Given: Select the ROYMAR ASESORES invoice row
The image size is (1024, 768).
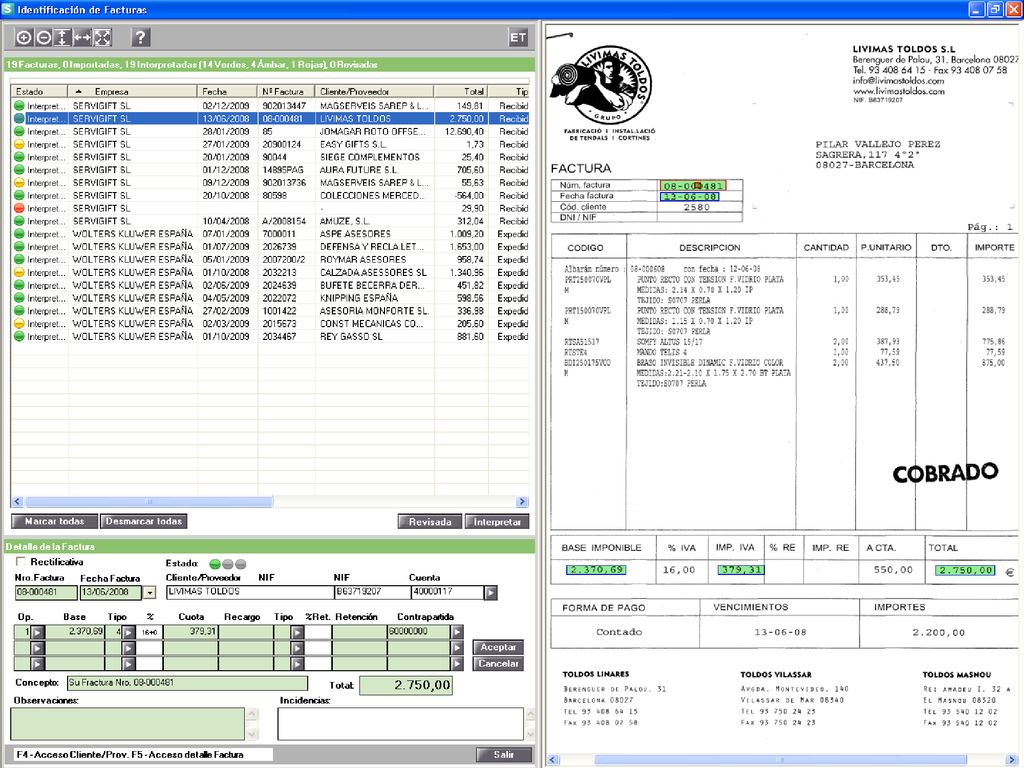Looking at the screenshot, I should 270,259.
